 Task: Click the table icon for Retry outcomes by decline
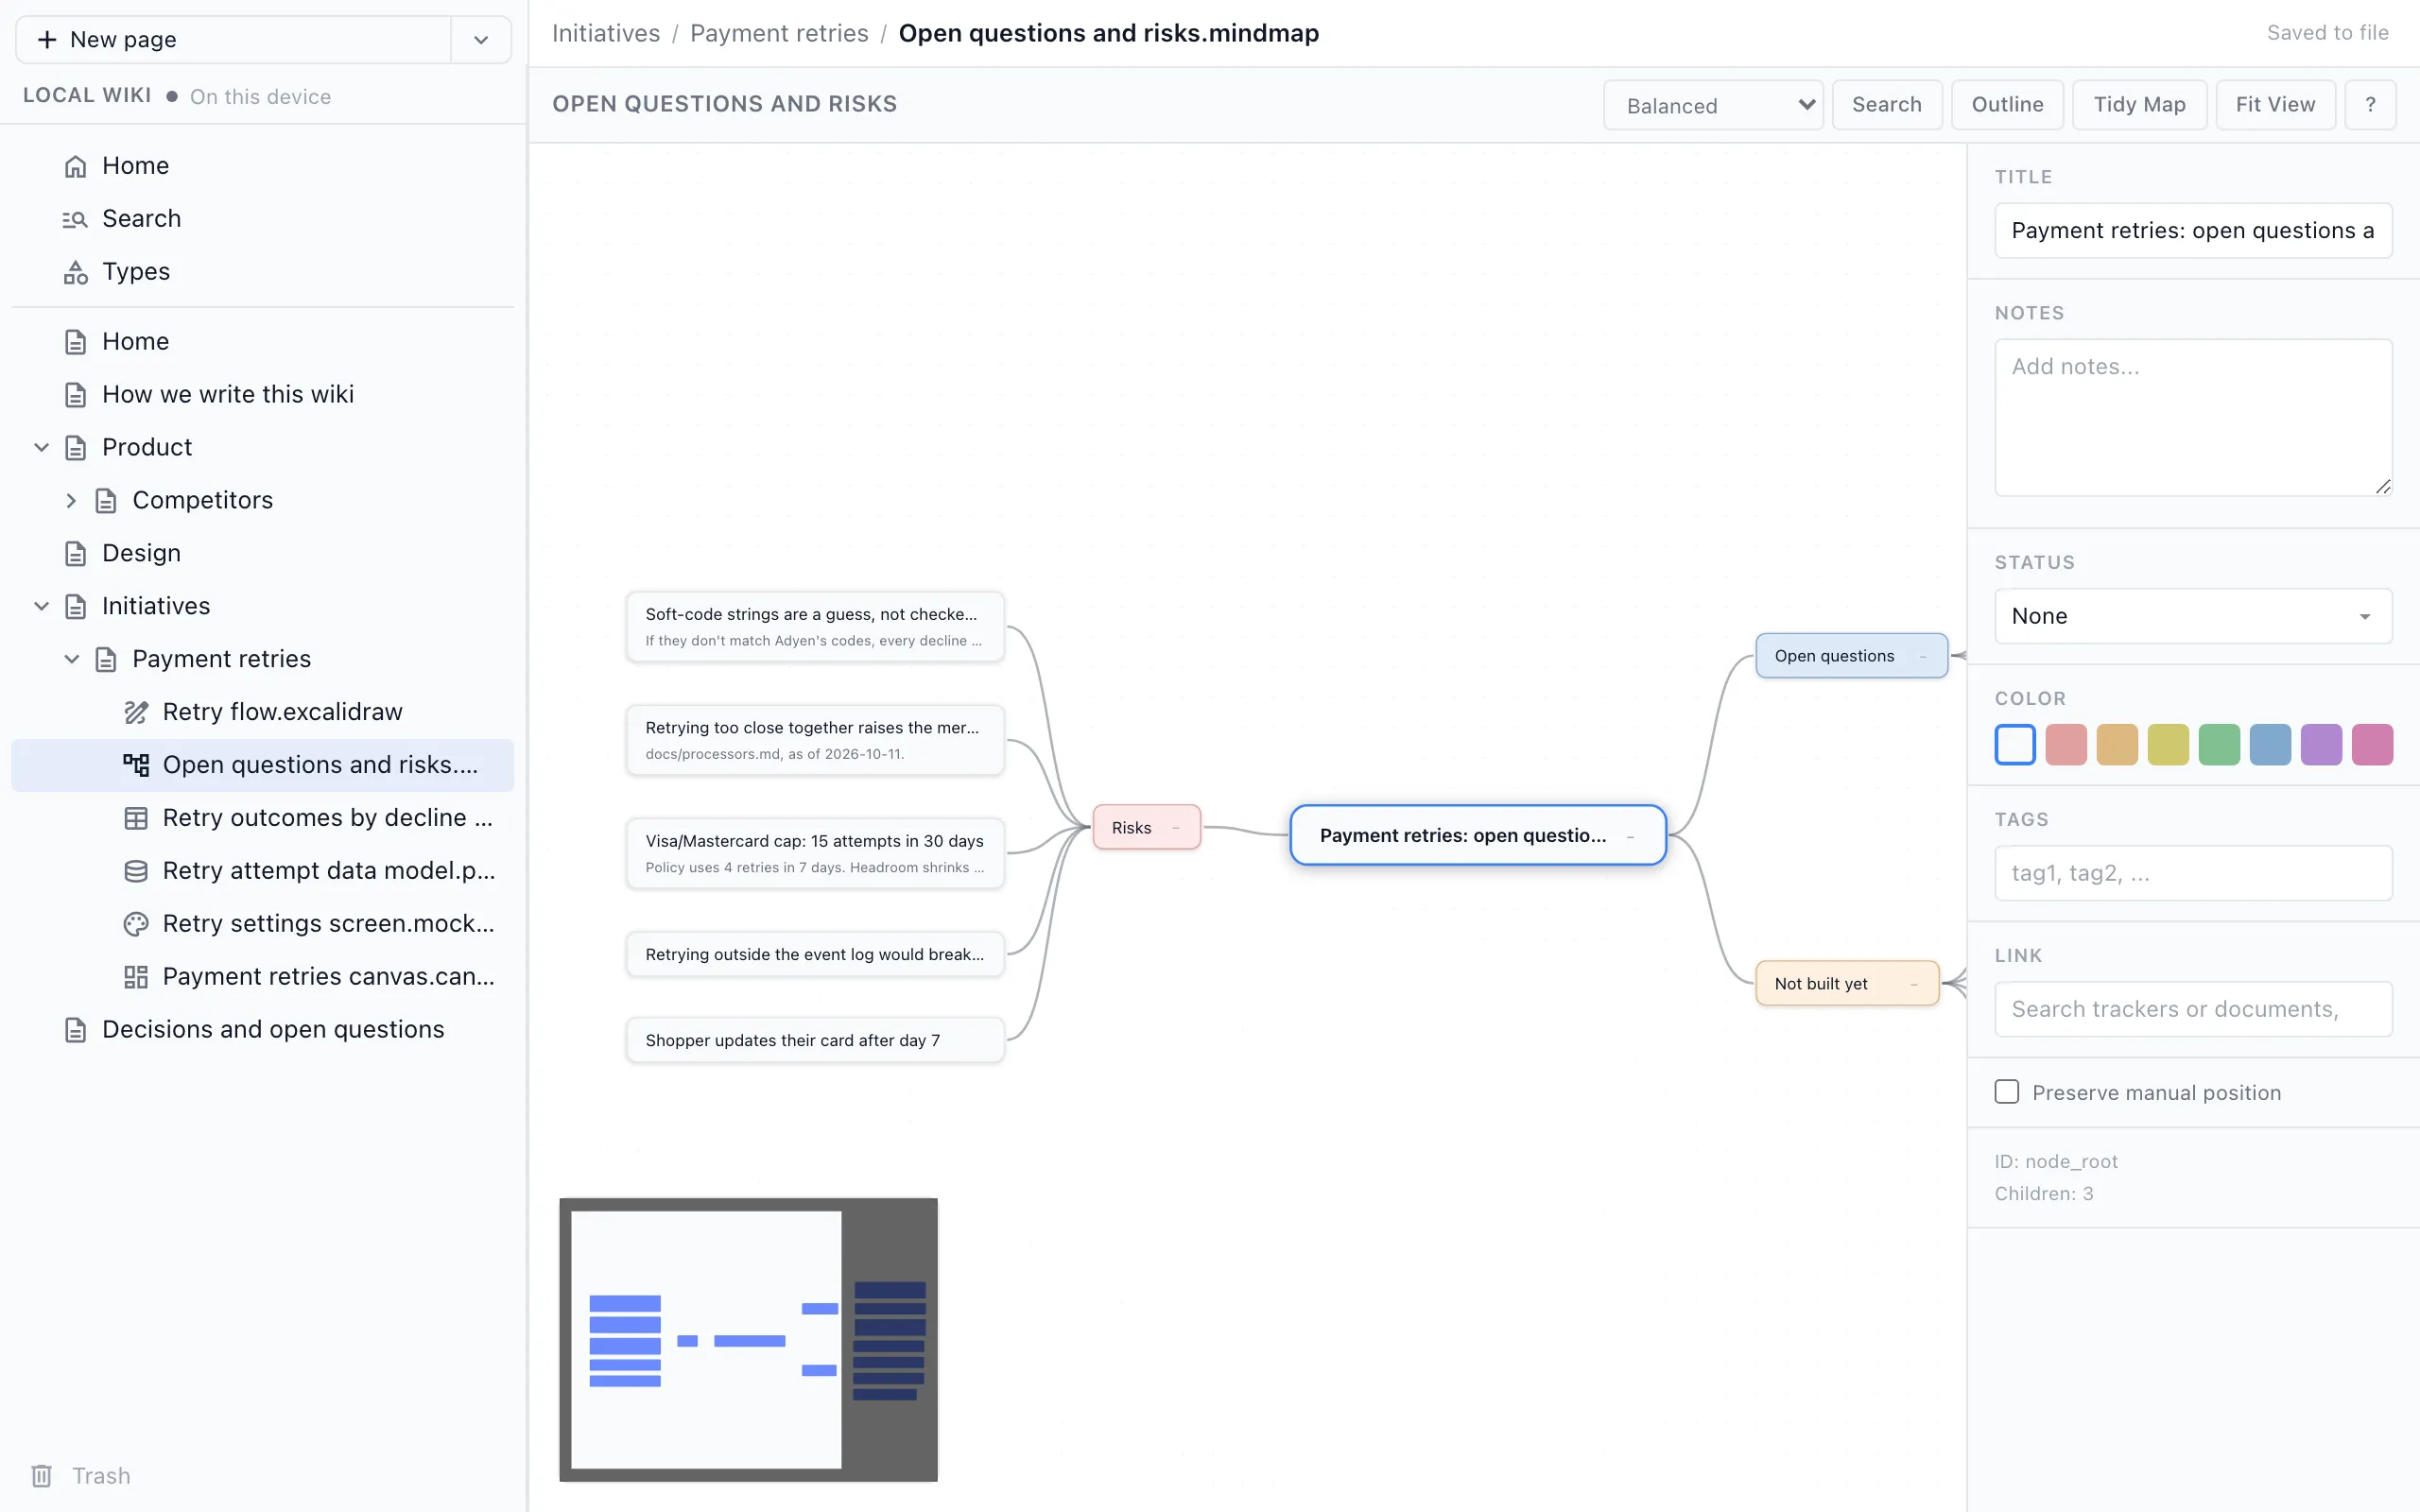[136, 818]
